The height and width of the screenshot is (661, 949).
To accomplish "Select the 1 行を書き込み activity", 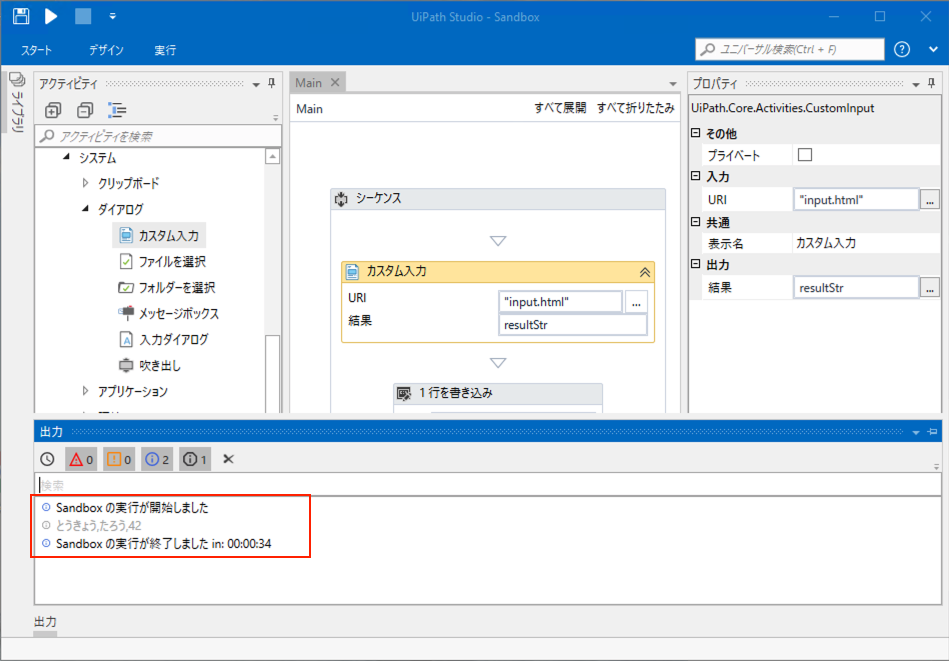I will [497, 393].
